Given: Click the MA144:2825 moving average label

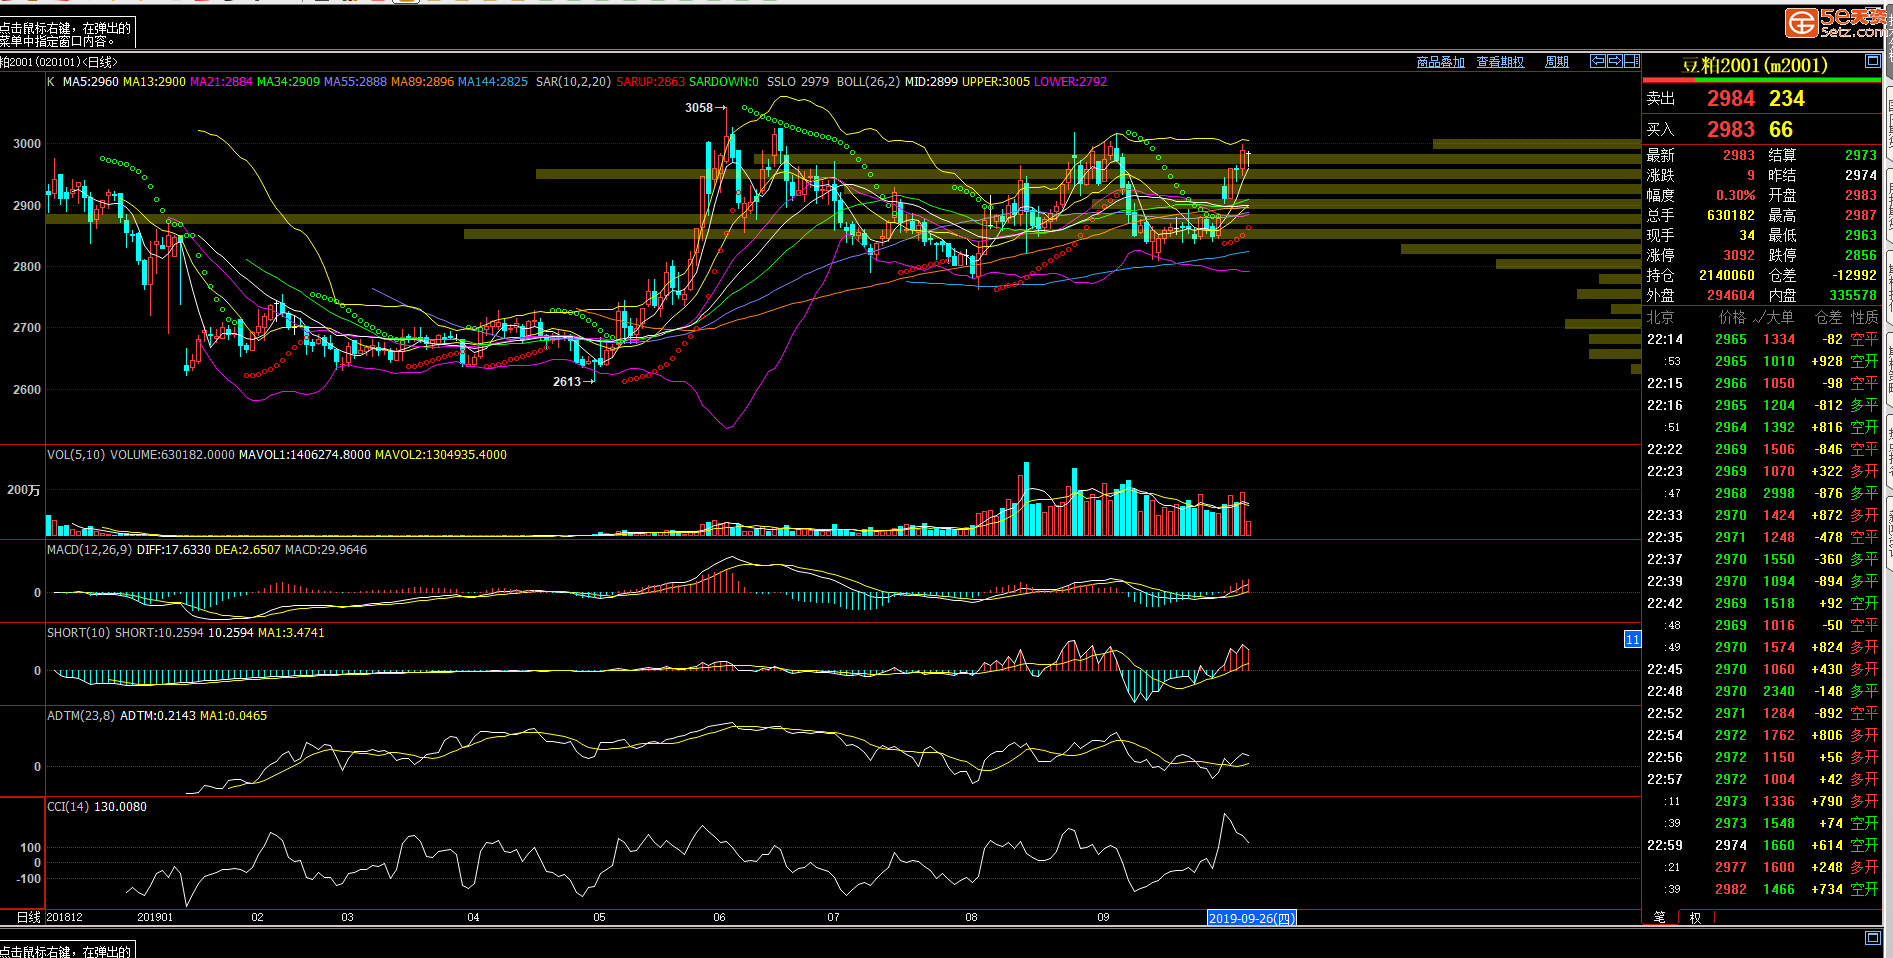Looking at the screenshot, I should click(492, 82).
